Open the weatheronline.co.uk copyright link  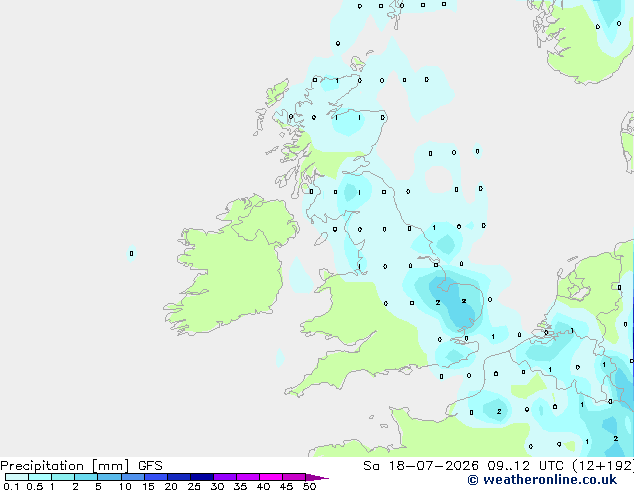[542, 480]
